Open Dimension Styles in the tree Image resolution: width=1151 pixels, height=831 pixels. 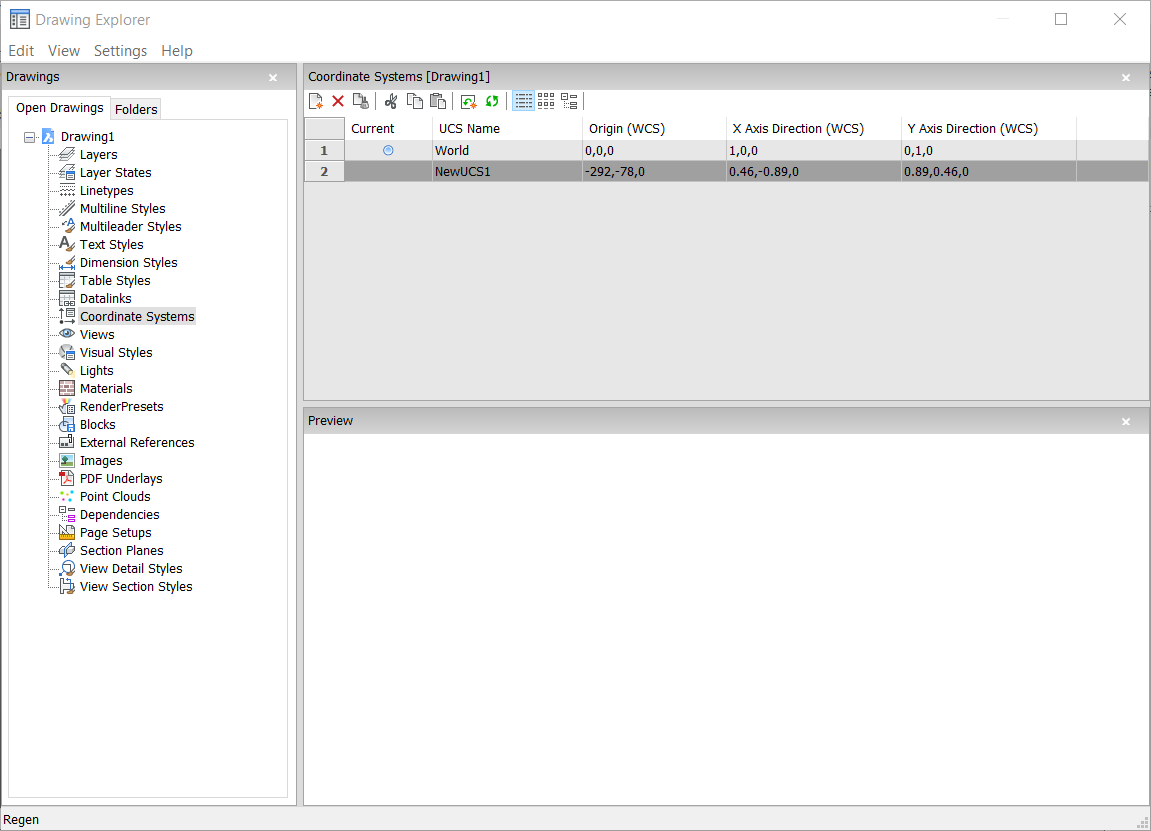[128, 263]
